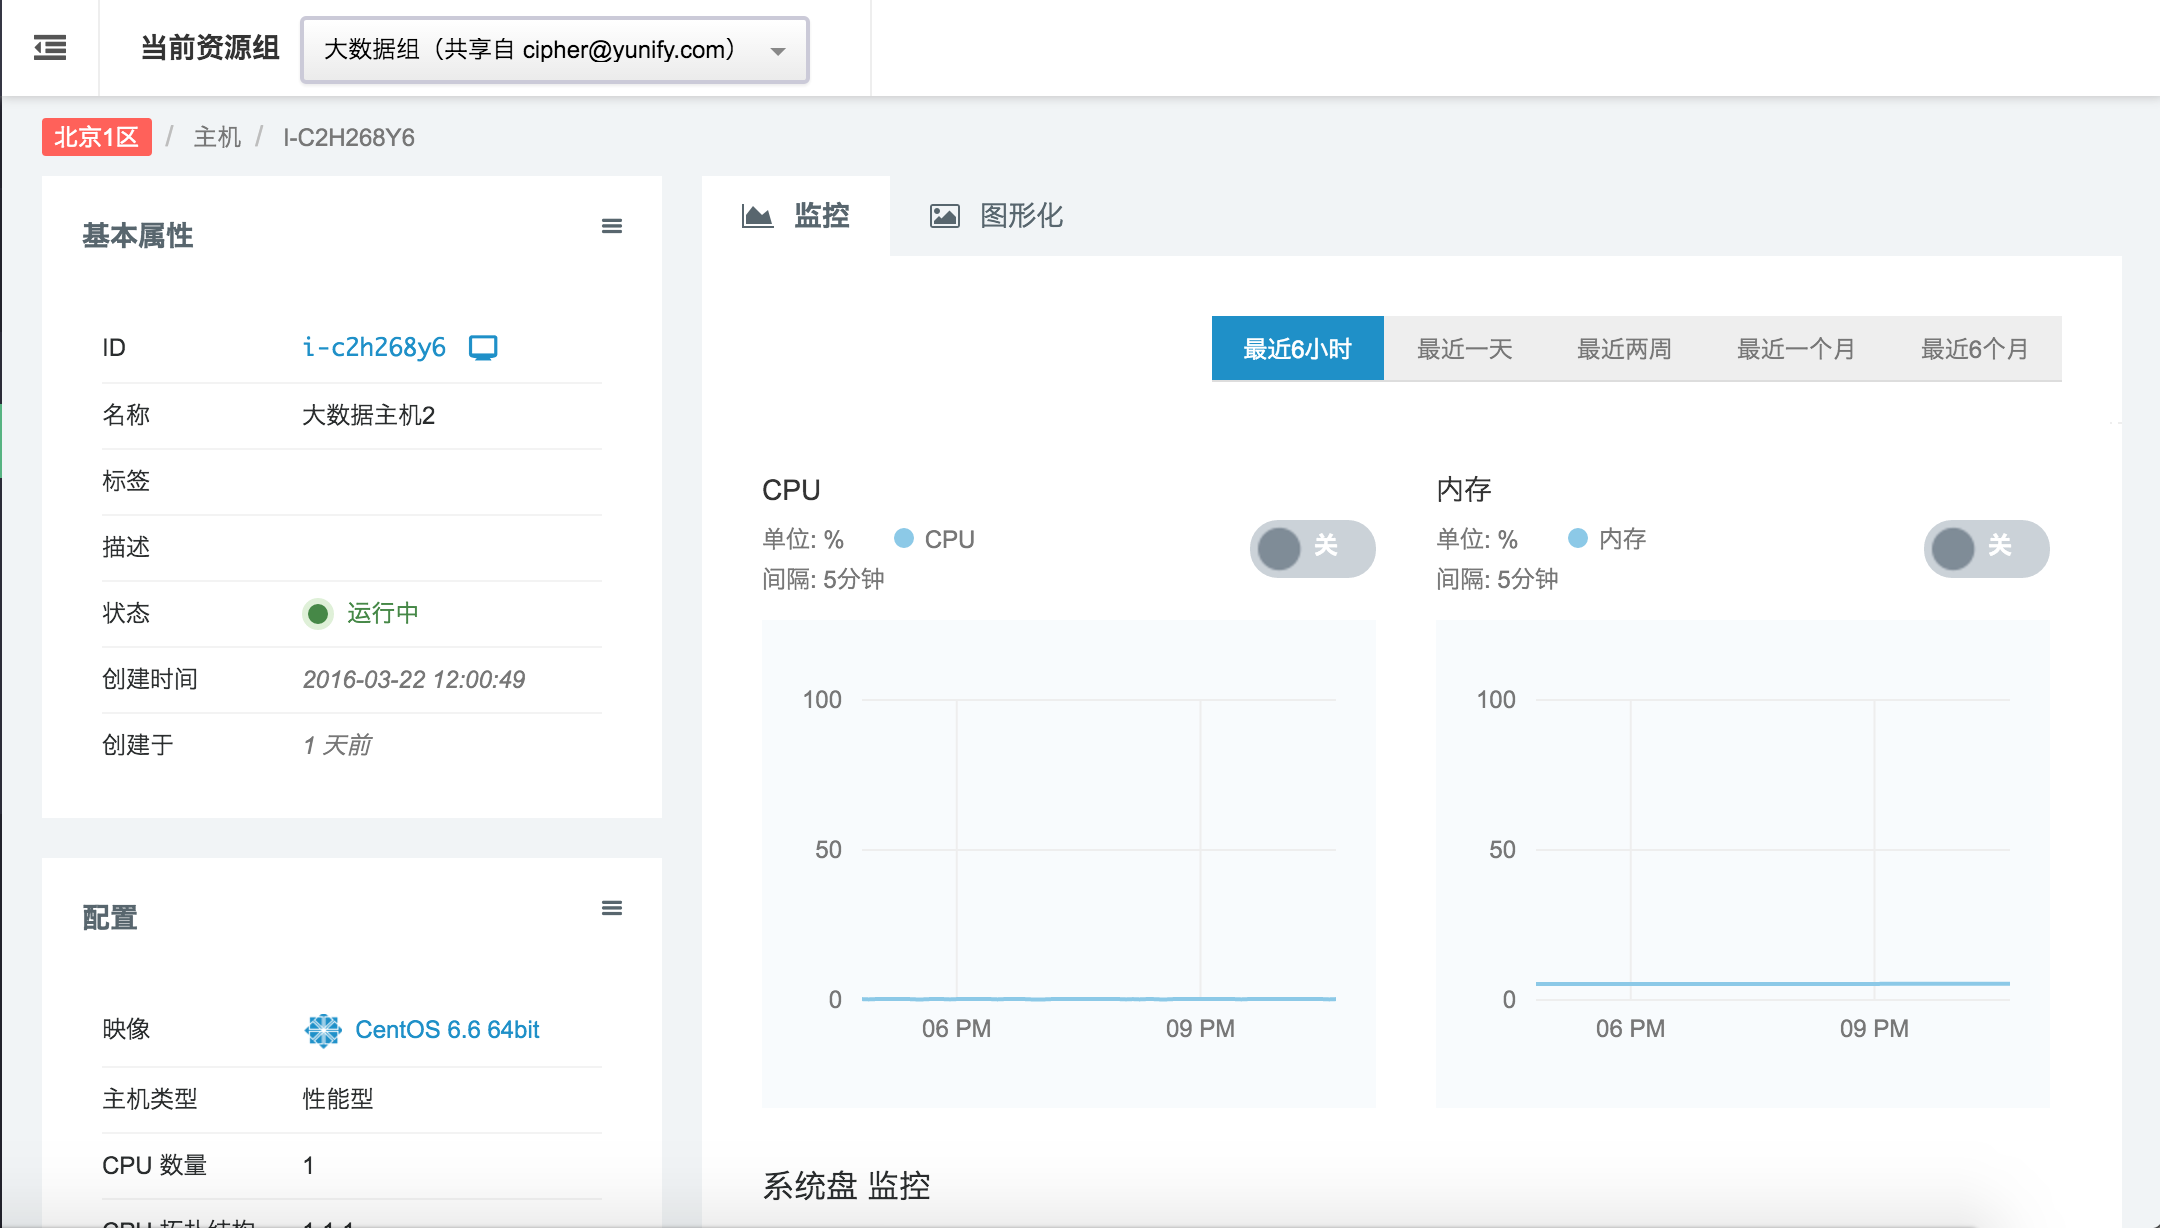Screen dimensions: 2160x1228
Task: Toggle the CPU chart real-time switch
Action: click(x=1311, y=548)
